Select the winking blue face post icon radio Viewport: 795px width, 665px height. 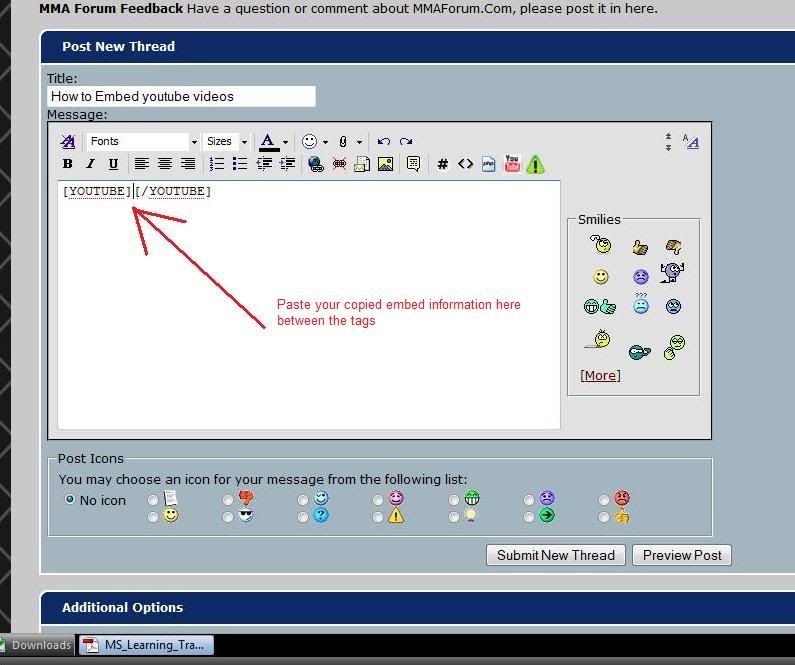pos(303,500)
